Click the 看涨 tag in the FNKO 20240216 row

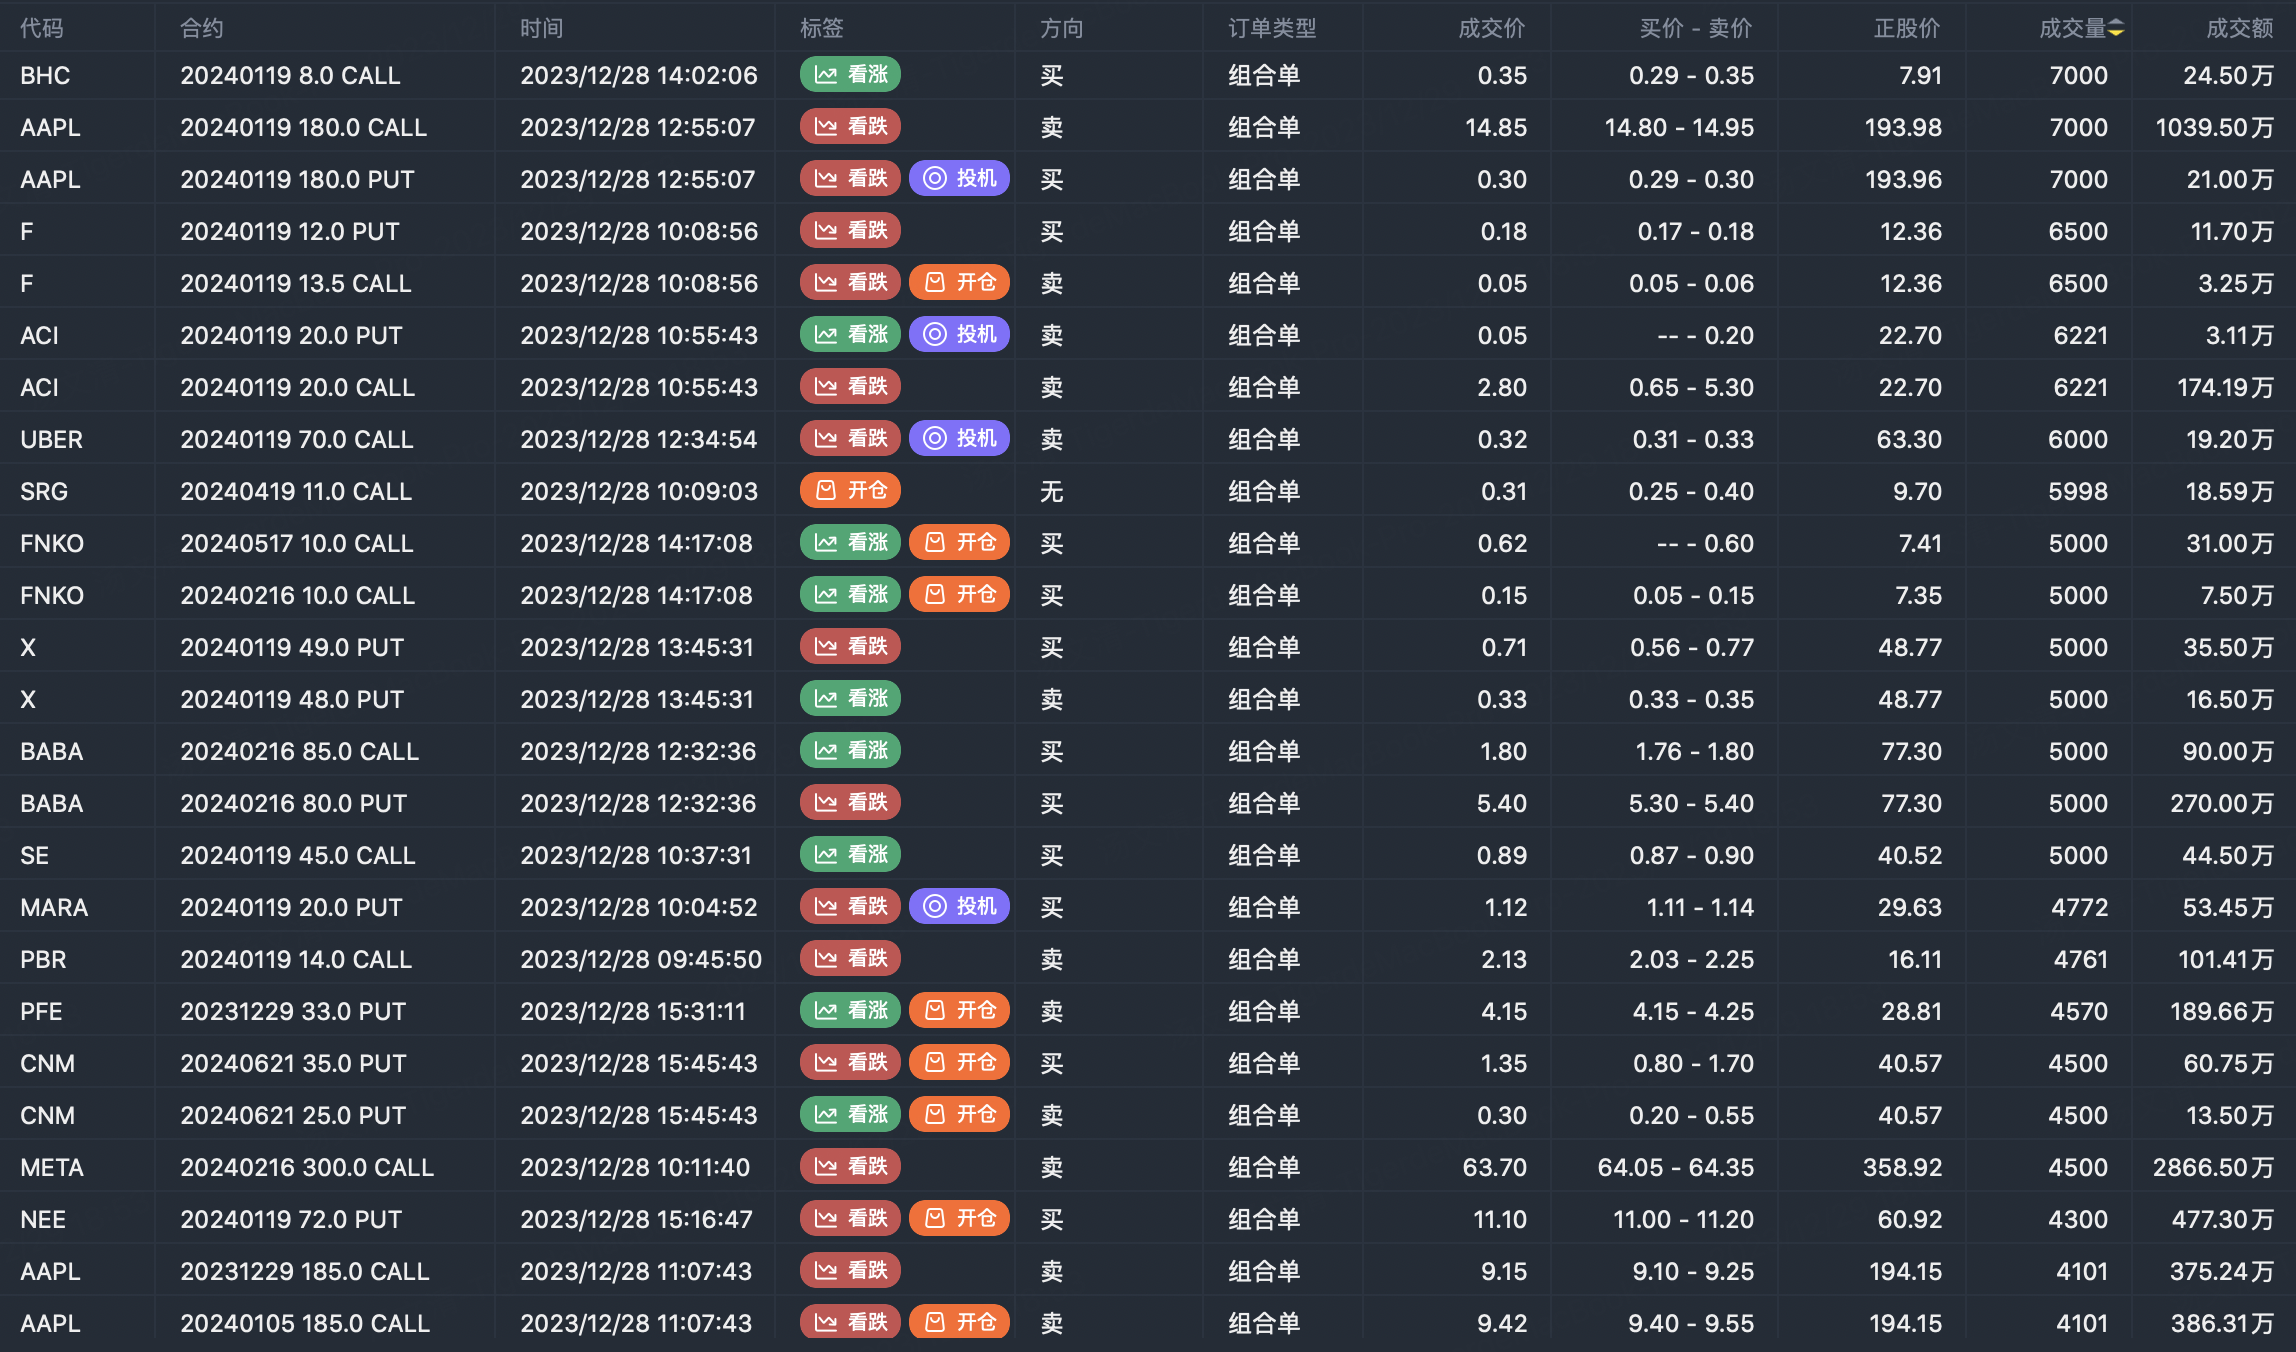(850, 595)
